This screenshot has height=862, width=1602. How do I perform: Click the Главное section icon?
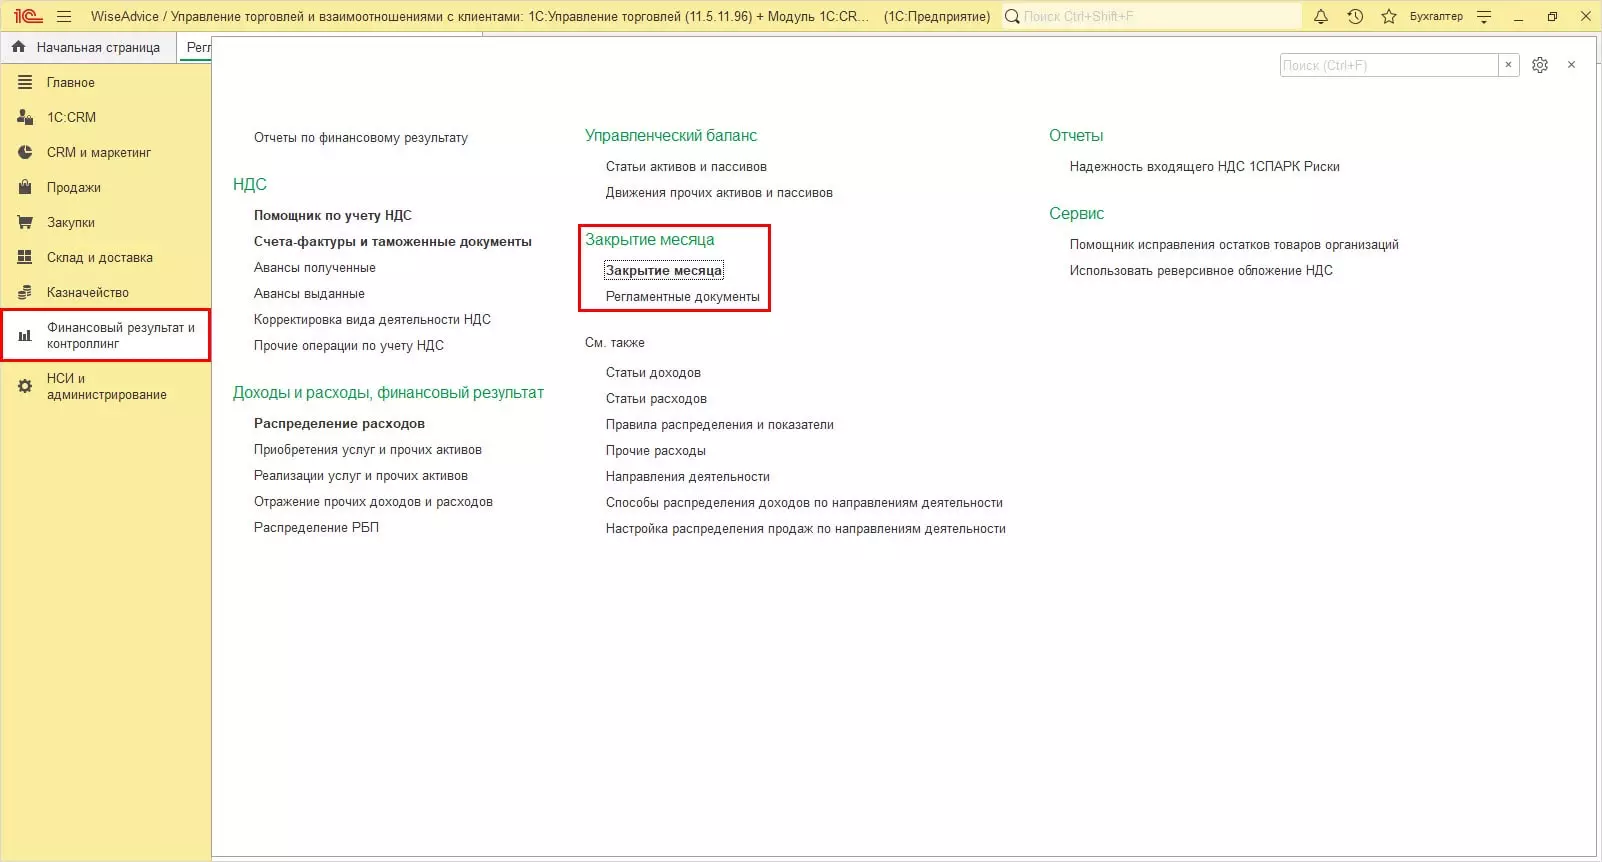click(x=25, y=82)
